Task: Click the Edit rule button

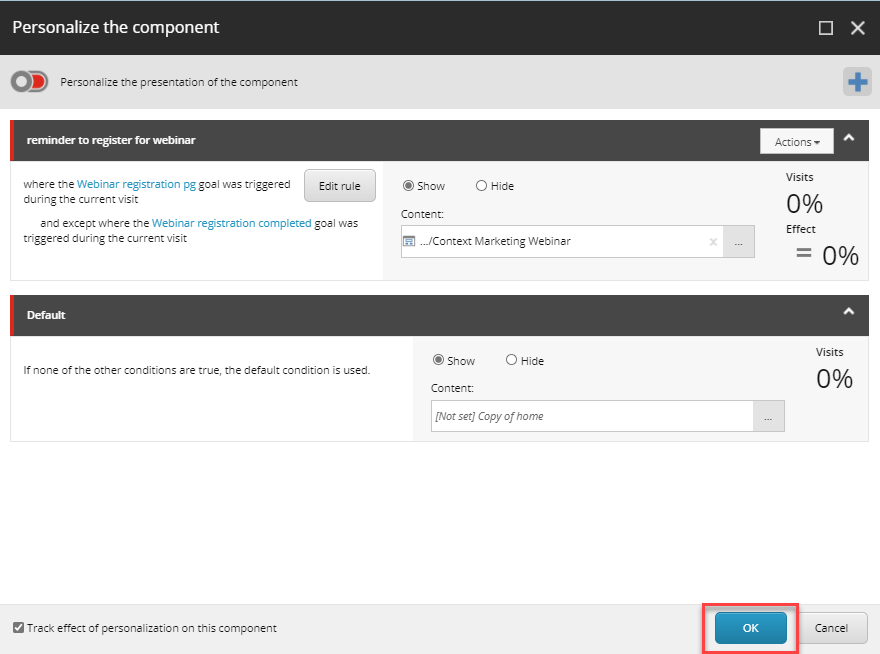Action: tap(340, 186)
